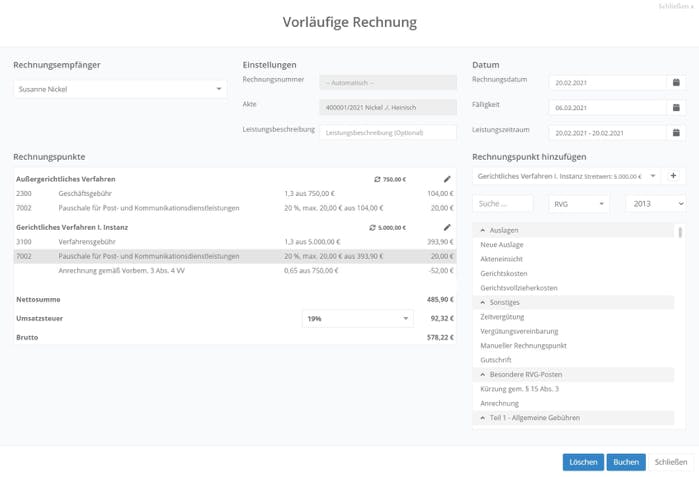Click the Buchen button
This screenshot has width=699, height=477.
tap(625, 462)
